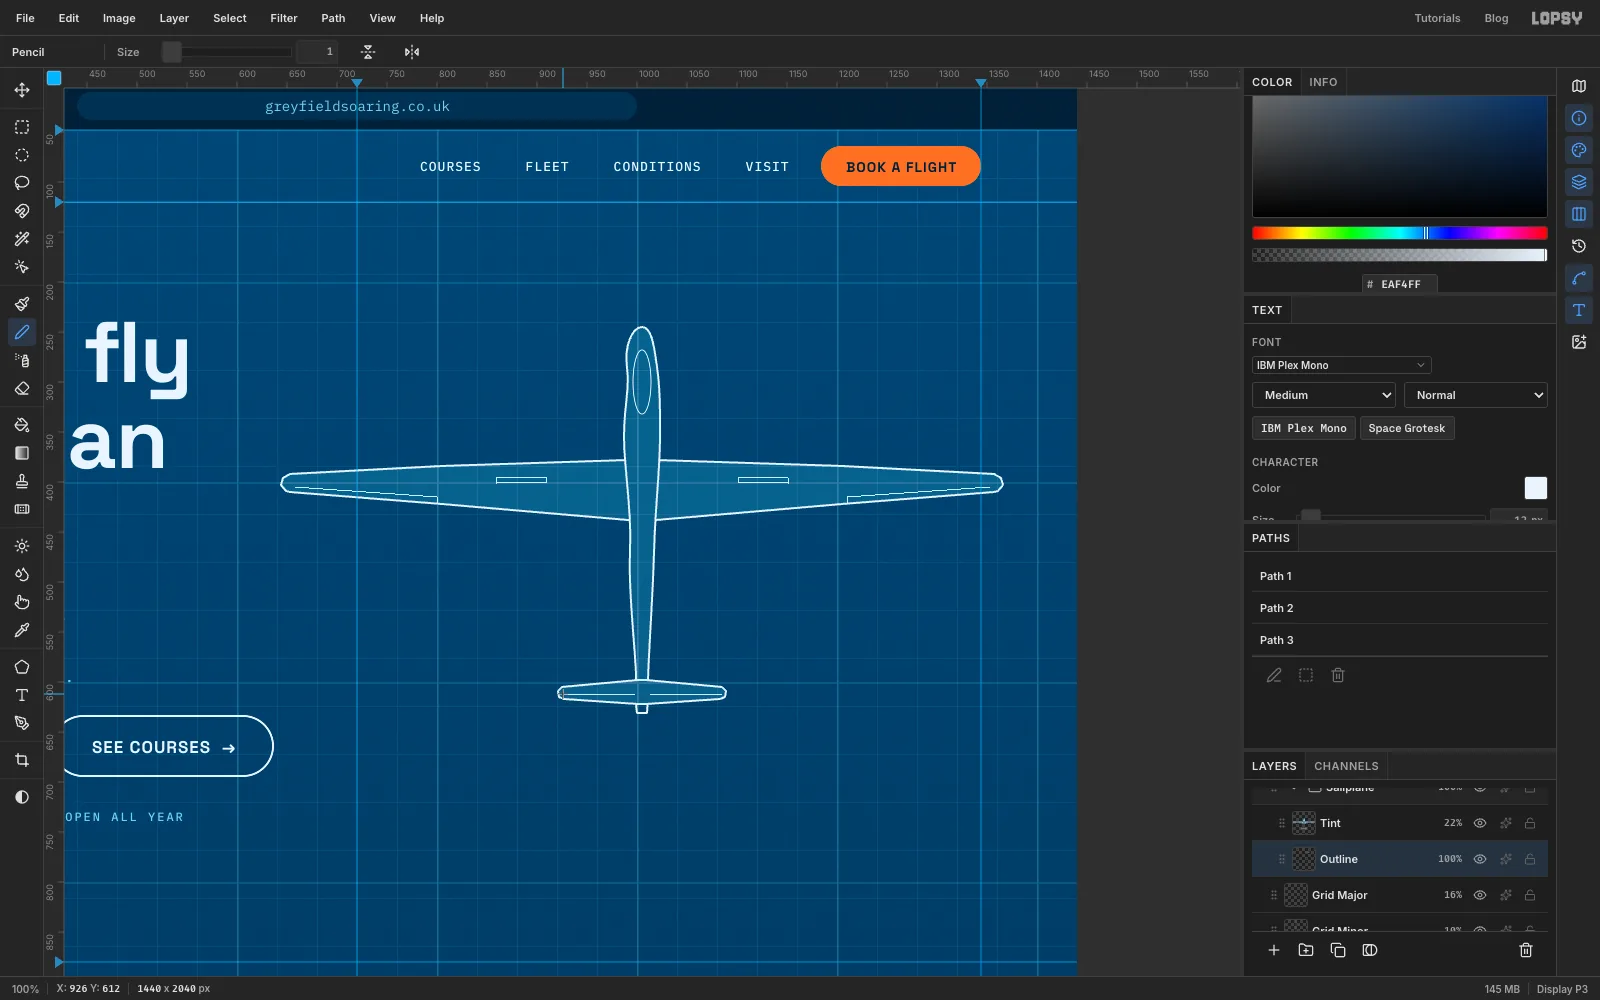Choose the IBM Plex Mono font preset
The width and height of the screenshot is (1600, 1000).
pyautogui.click(x=1304, y=428)
